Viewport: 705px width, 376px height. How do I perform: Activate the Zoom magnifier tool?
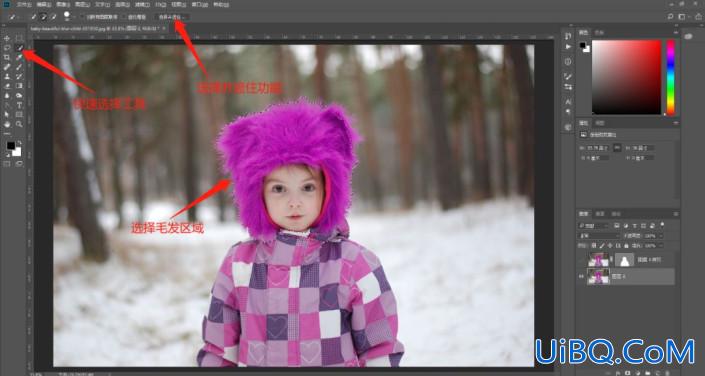19,124
